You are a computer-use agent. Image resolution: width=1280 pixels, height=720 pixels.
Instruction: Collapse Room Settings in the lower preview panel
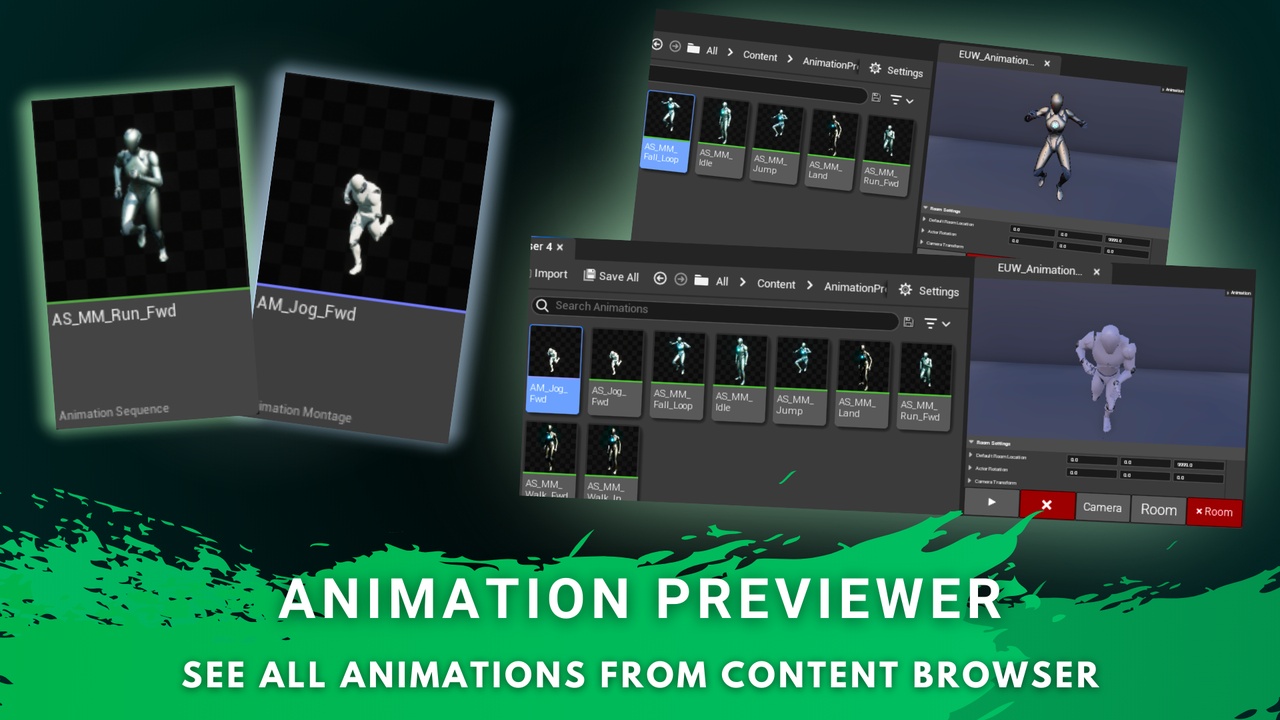[x=971, y=442]
